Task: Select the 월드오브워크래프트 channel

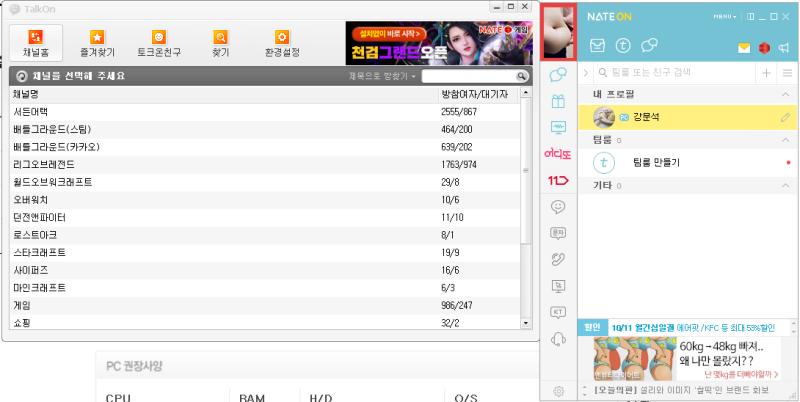Action: 264,182
